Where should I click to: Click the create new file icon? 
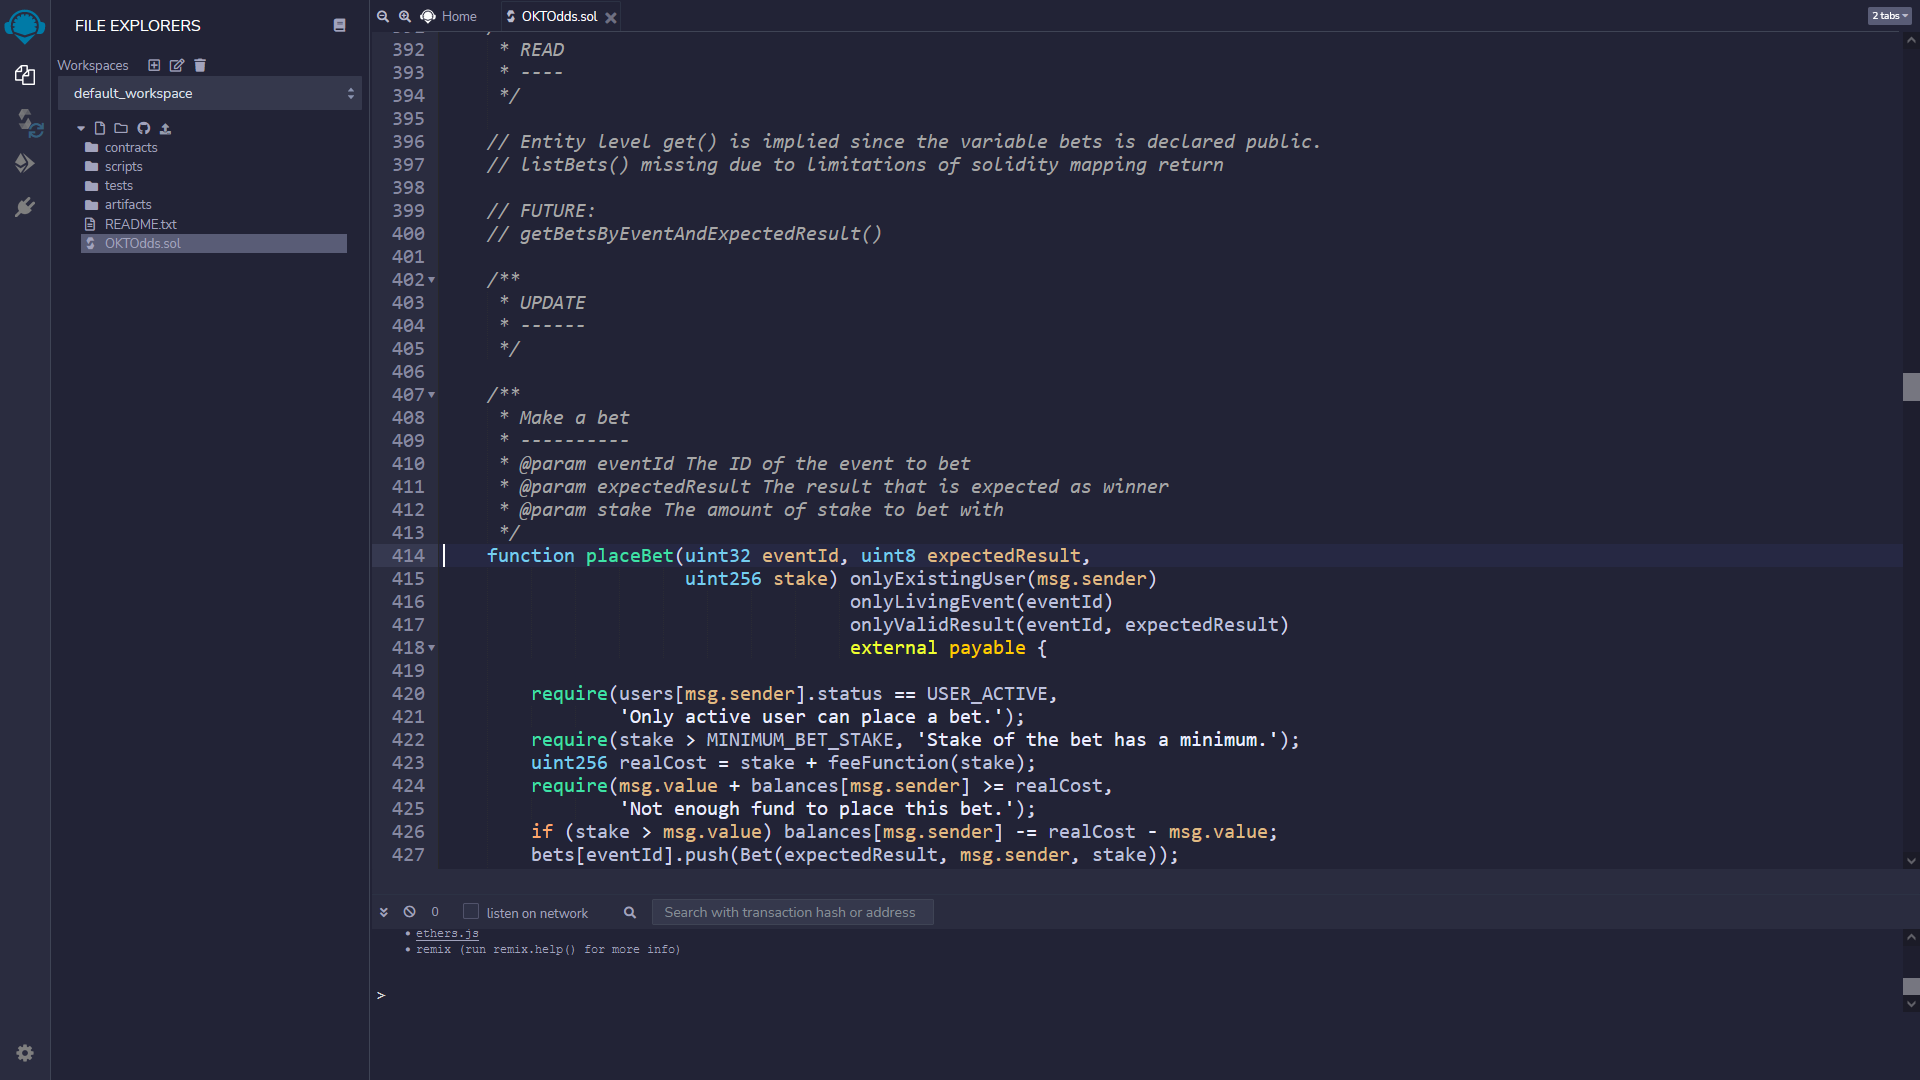[x=100, y=128]
